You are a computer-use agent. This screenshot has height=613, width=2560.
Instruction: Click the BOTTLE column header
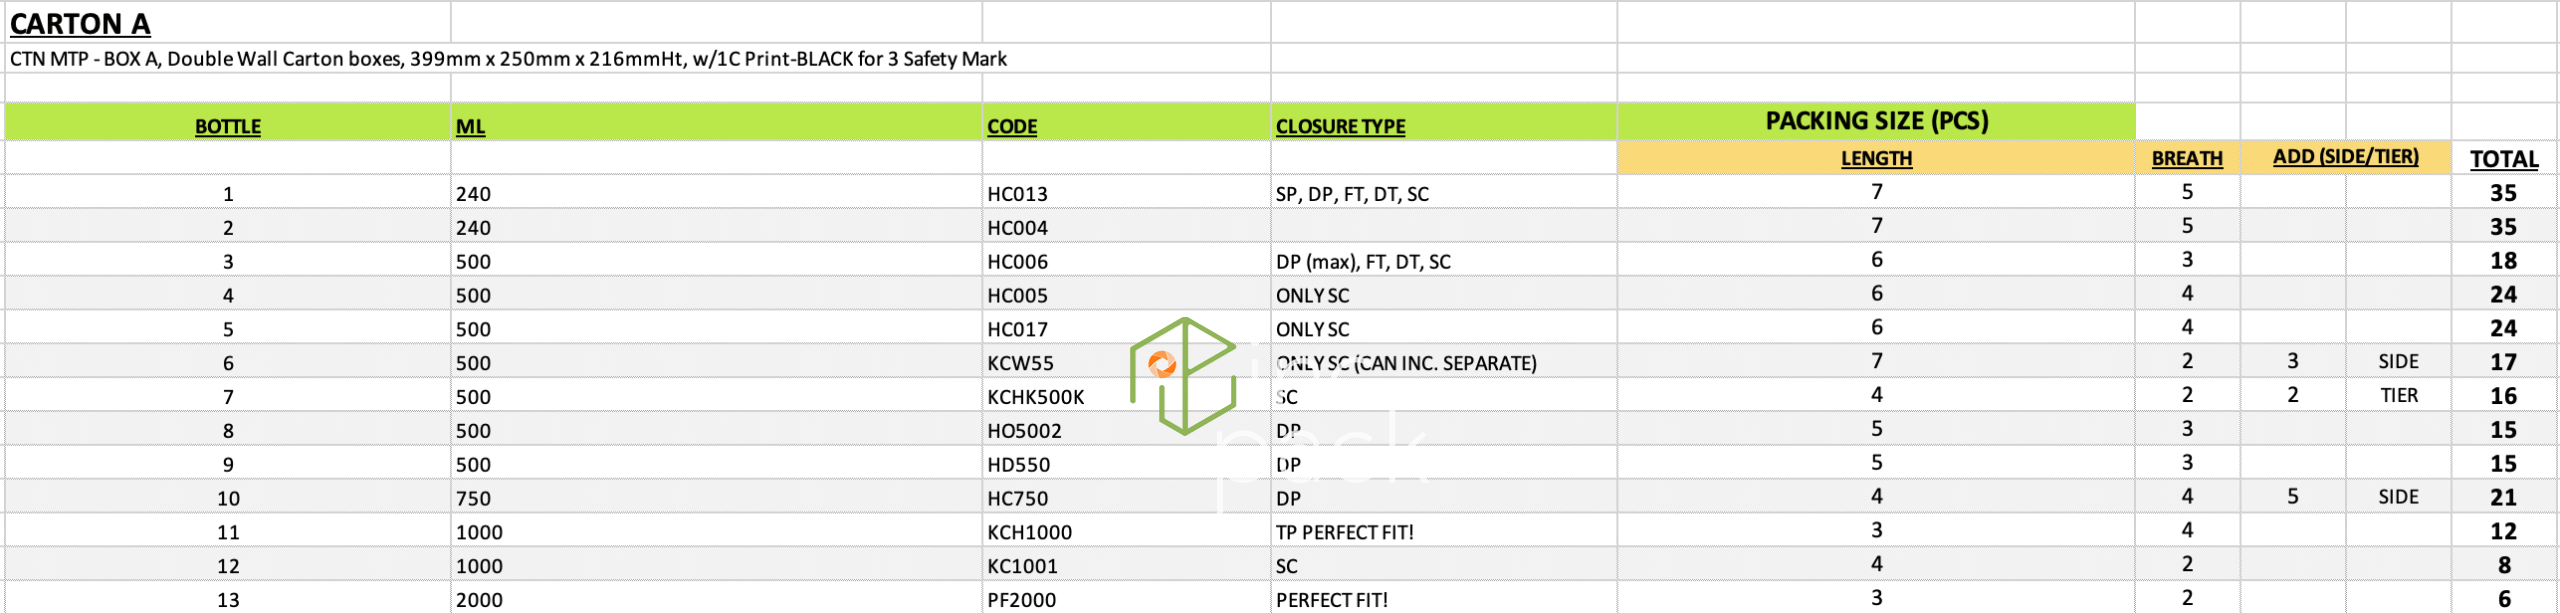point(227,127)
